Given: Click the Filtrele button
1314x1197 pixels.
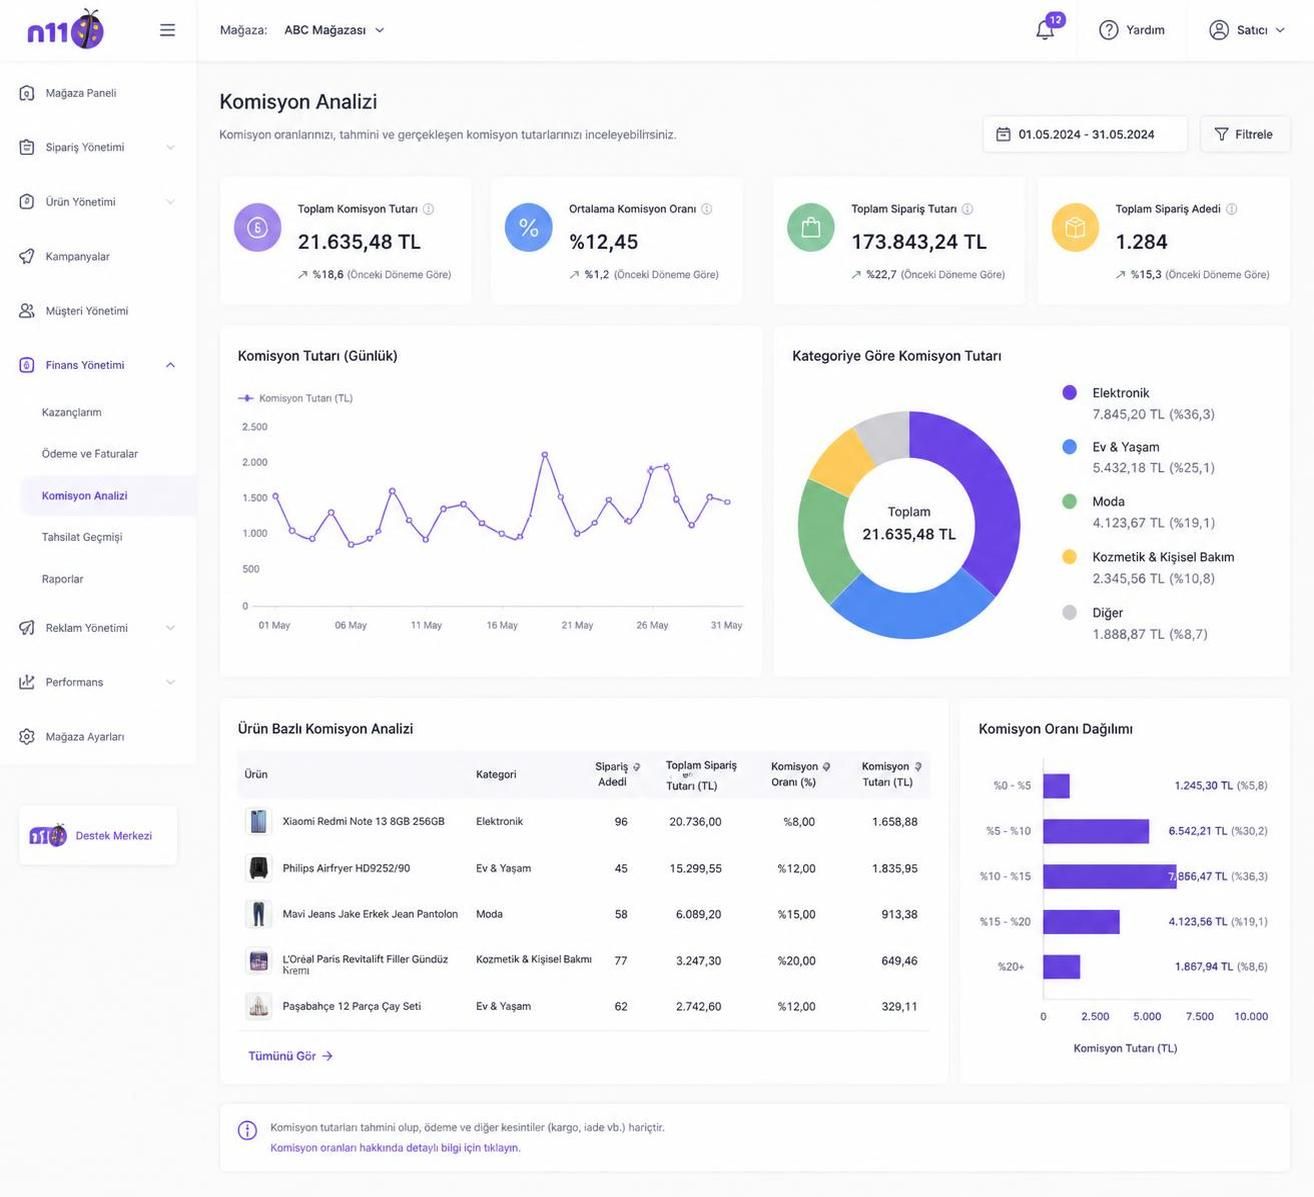Looking at the screenshot, I should [1245, 134].
